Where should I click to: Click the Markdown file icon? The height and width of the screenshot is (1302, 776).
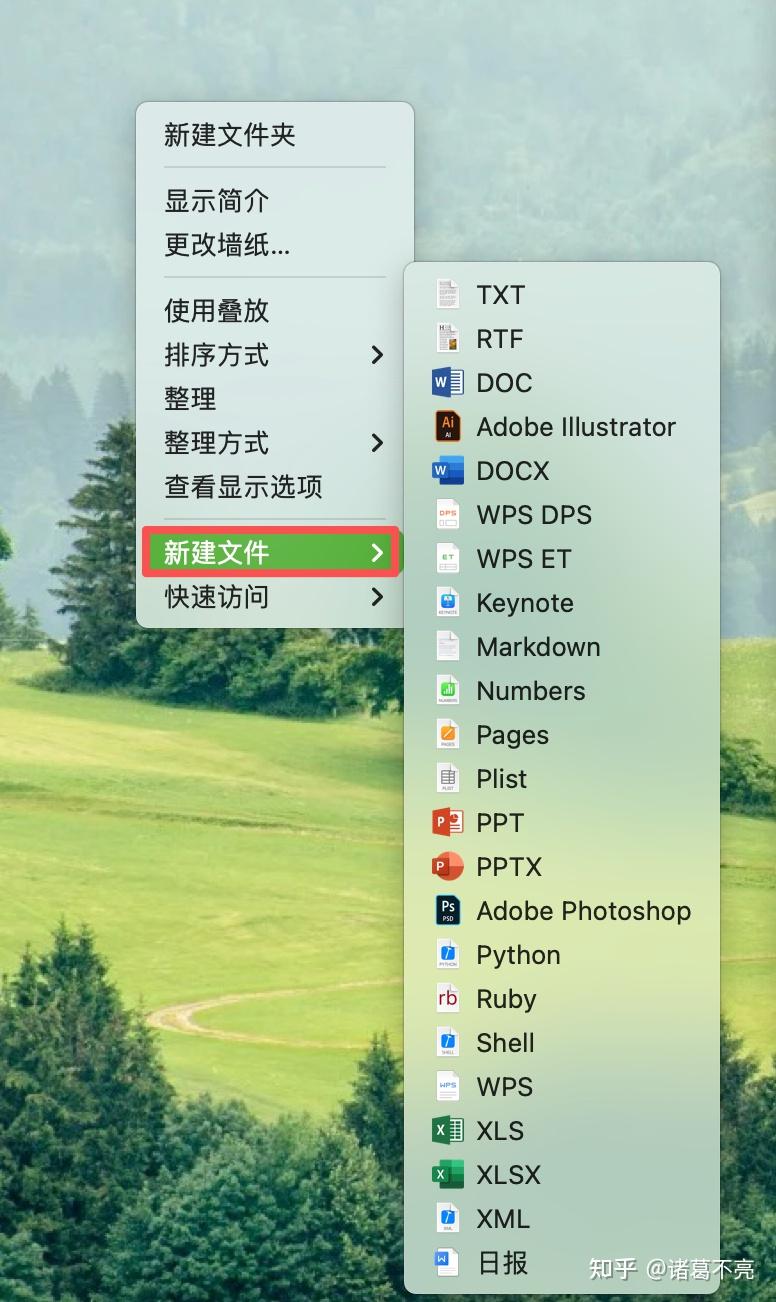(448, 647)
